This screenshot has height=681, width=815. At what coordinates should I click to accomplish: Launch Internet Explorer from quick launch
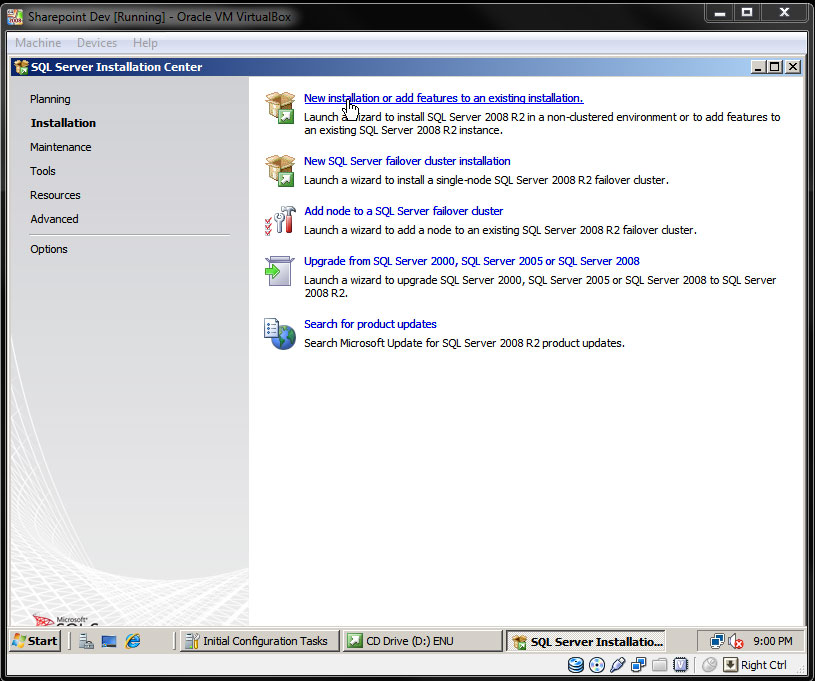tap(133, 641)
